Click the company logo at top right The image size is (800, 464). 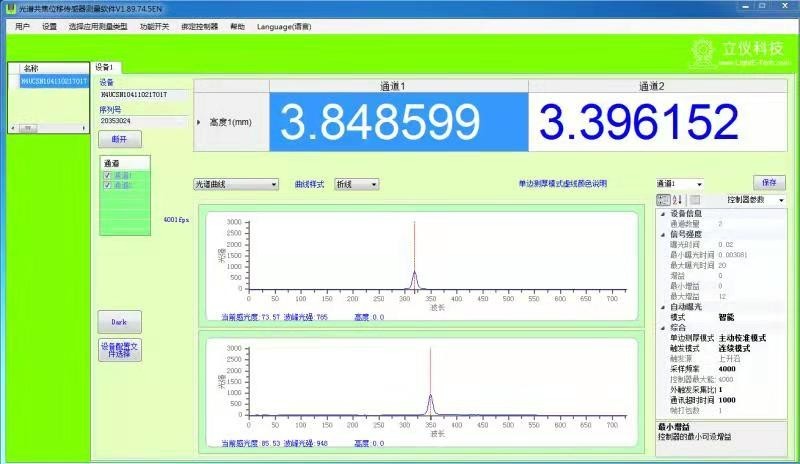(x=742, y=51)
